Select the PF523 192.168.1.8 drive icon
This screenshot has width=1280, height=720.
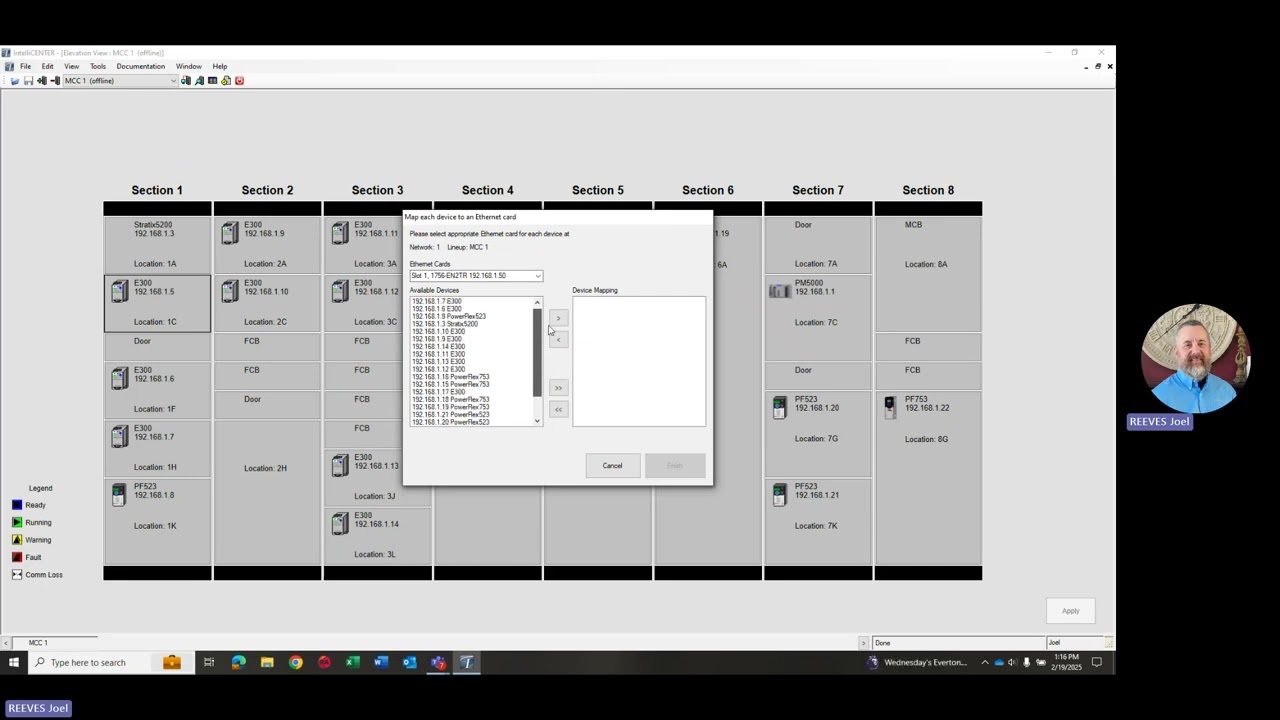119,494
